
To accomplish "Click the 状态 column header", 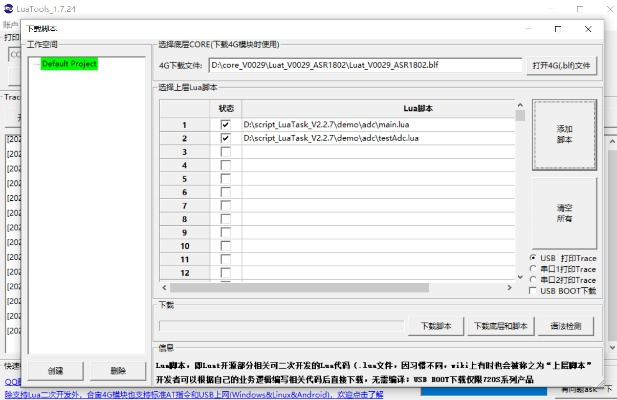I will click(226, 109).
